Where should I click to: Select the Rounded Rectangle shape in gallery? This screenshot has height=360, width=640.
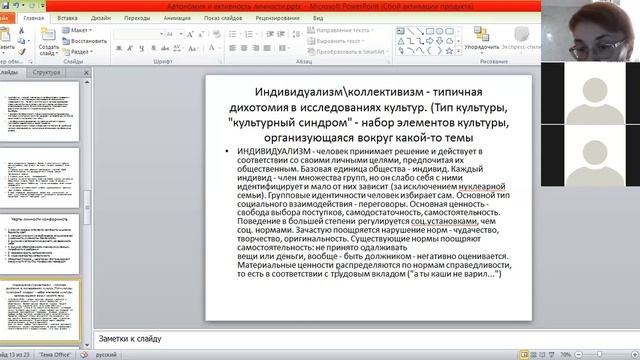pos(449,31)
